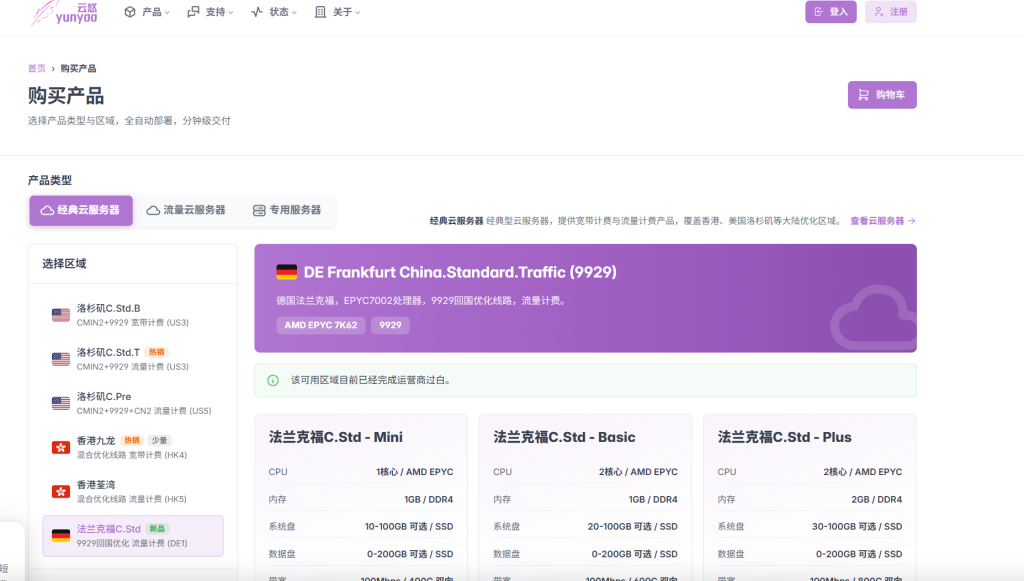Click the 少量 badge on 香港九龙
The image size is (1024, 581).
point(159,440)
